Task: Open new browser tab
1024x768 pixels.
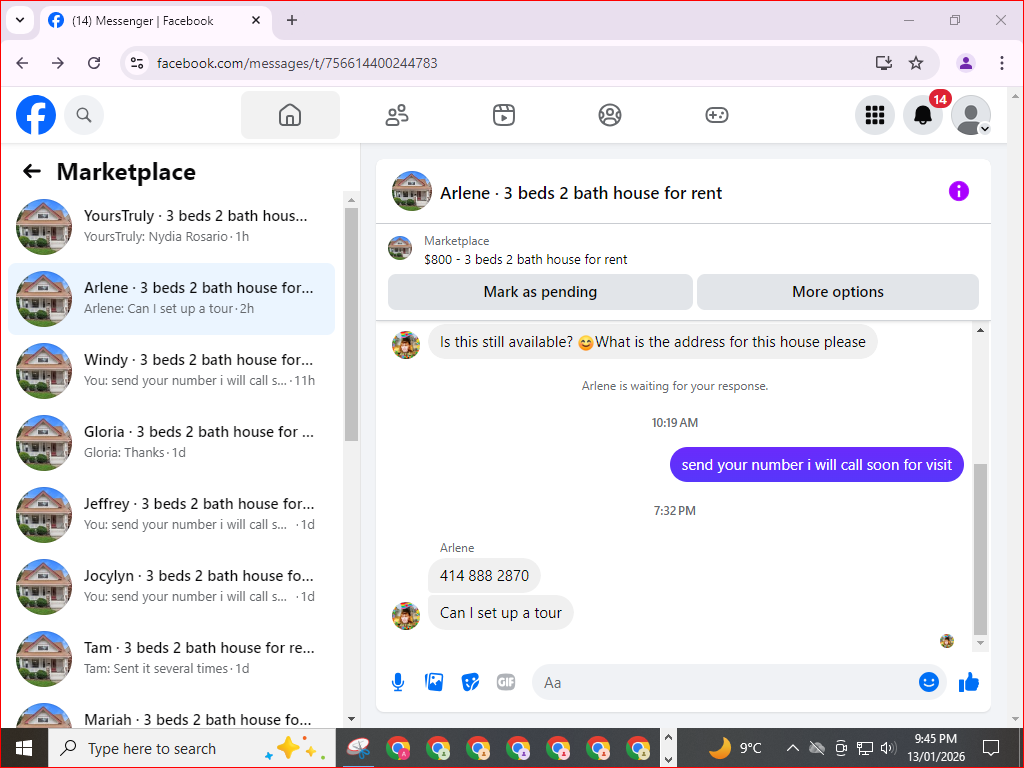Action: pos(292,20)
